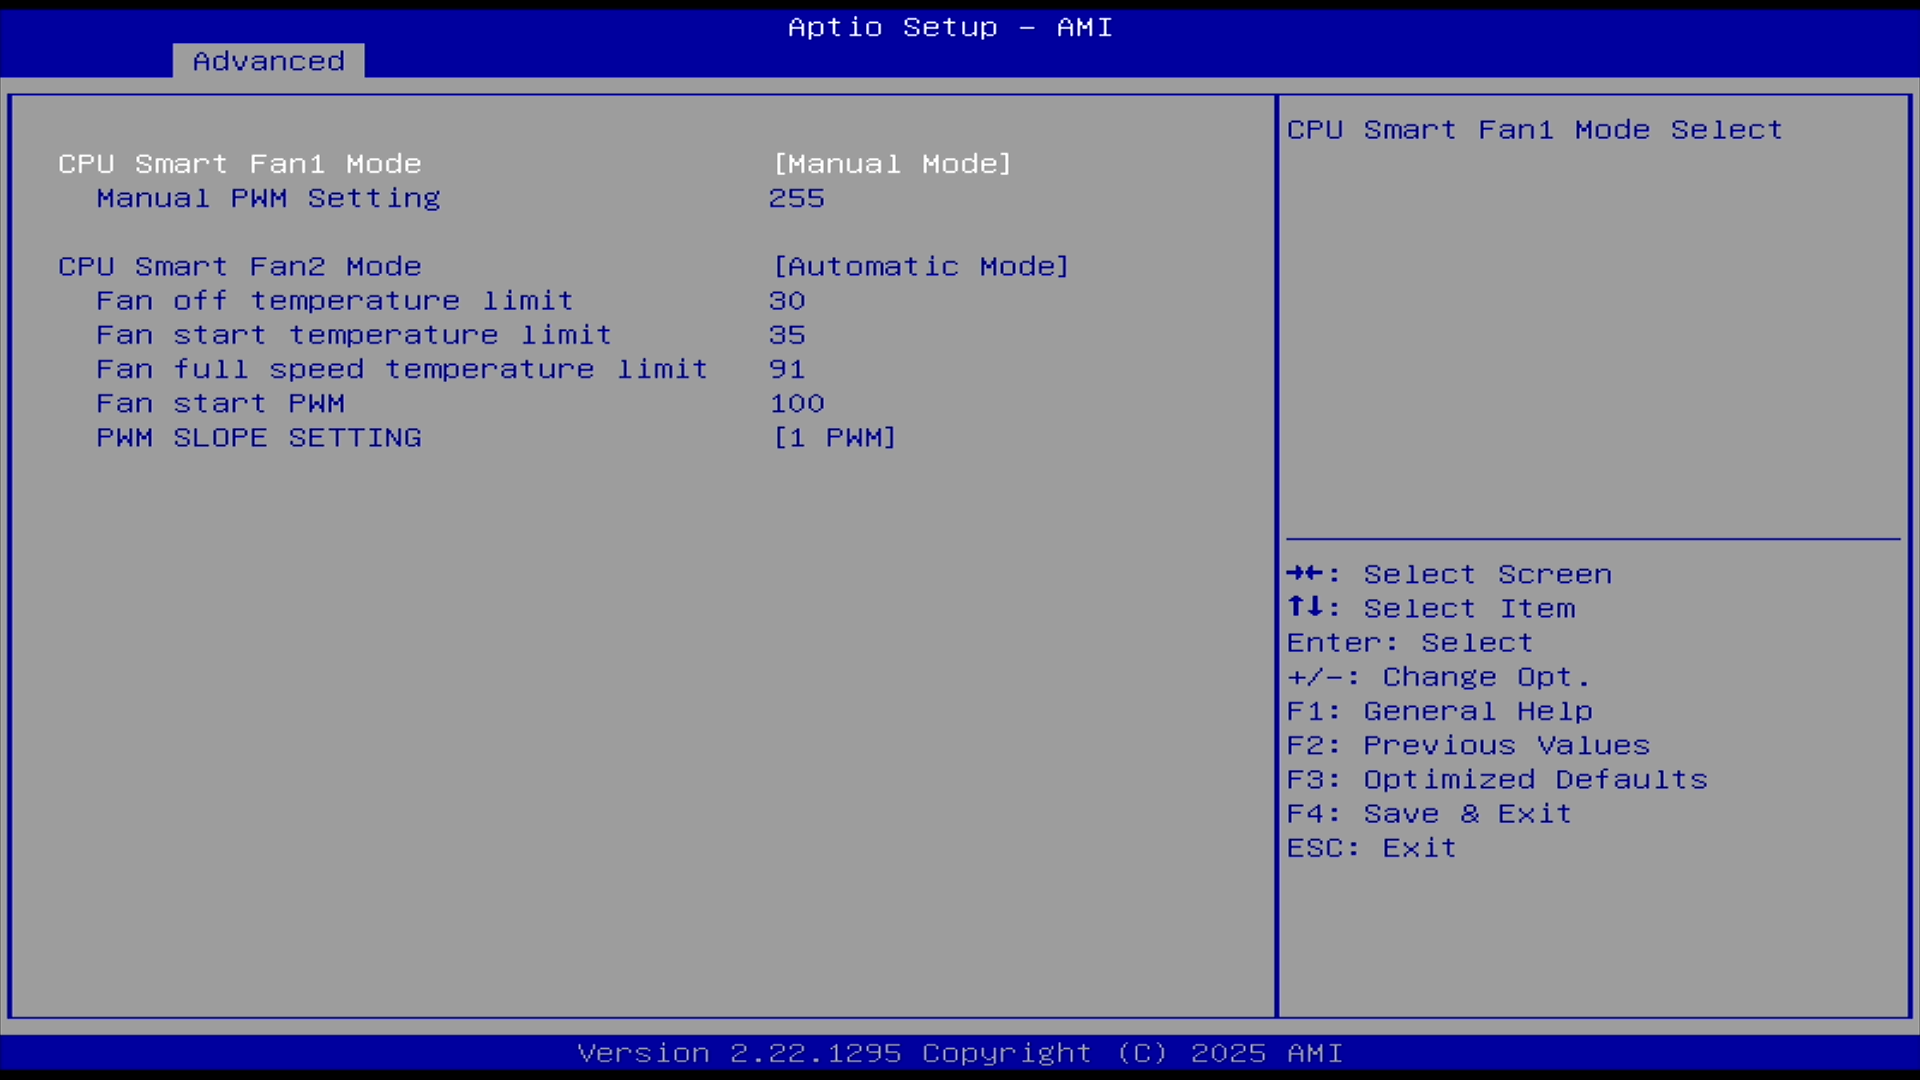1920x1080 pixels.
Task: Select the Manual PWM Setting label
Action: 268,198
